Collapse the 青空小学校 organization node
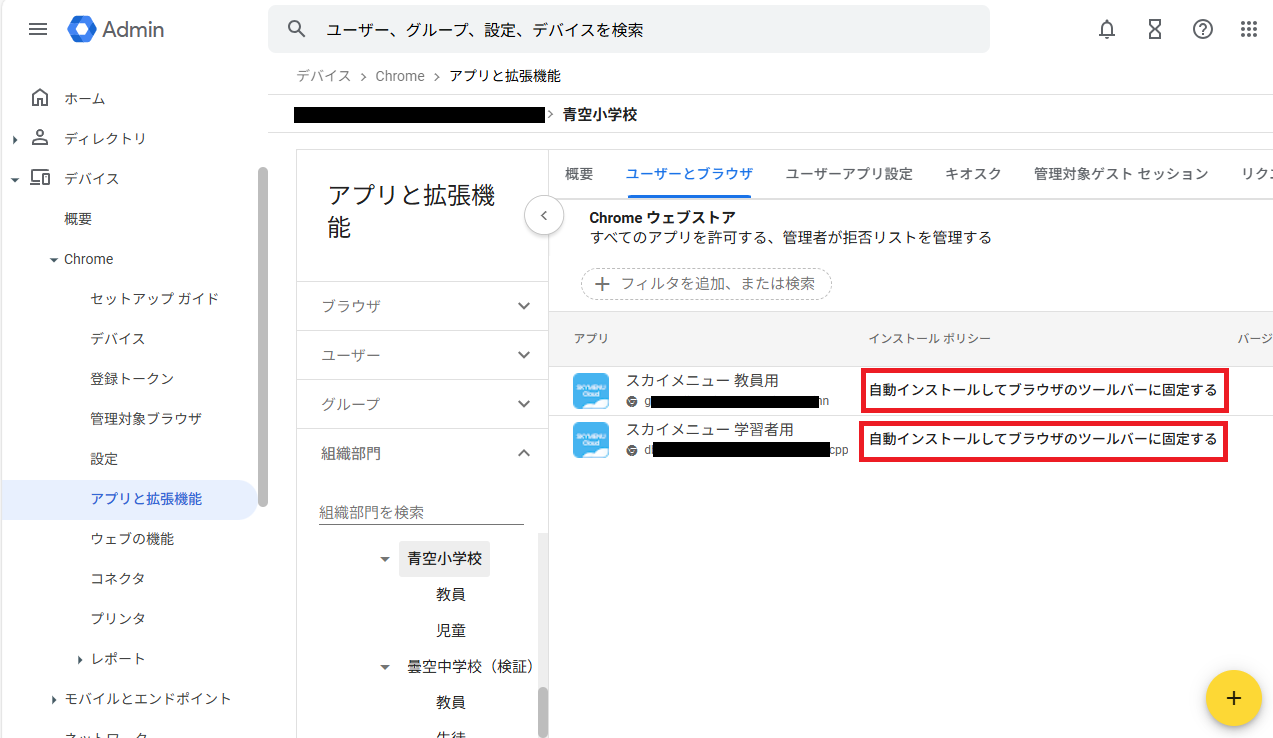The image size is (1273, 738). coord(385,559)
